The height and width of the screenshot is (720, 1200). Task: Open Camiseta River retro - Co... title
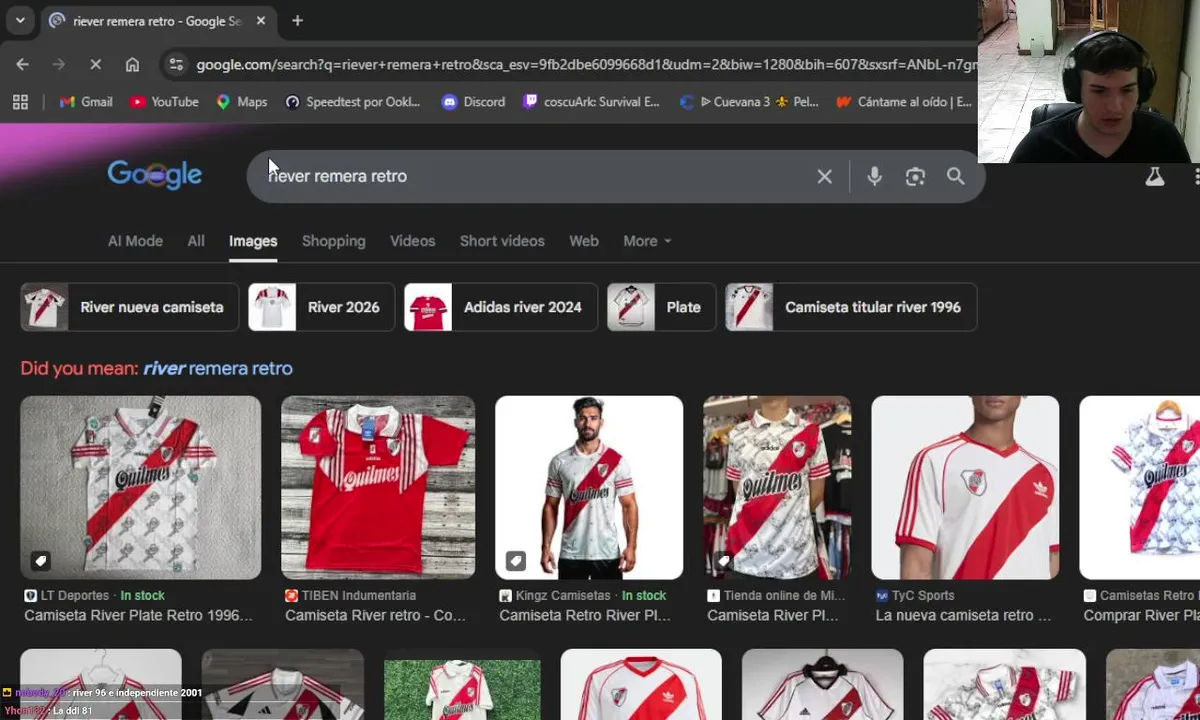375,615
